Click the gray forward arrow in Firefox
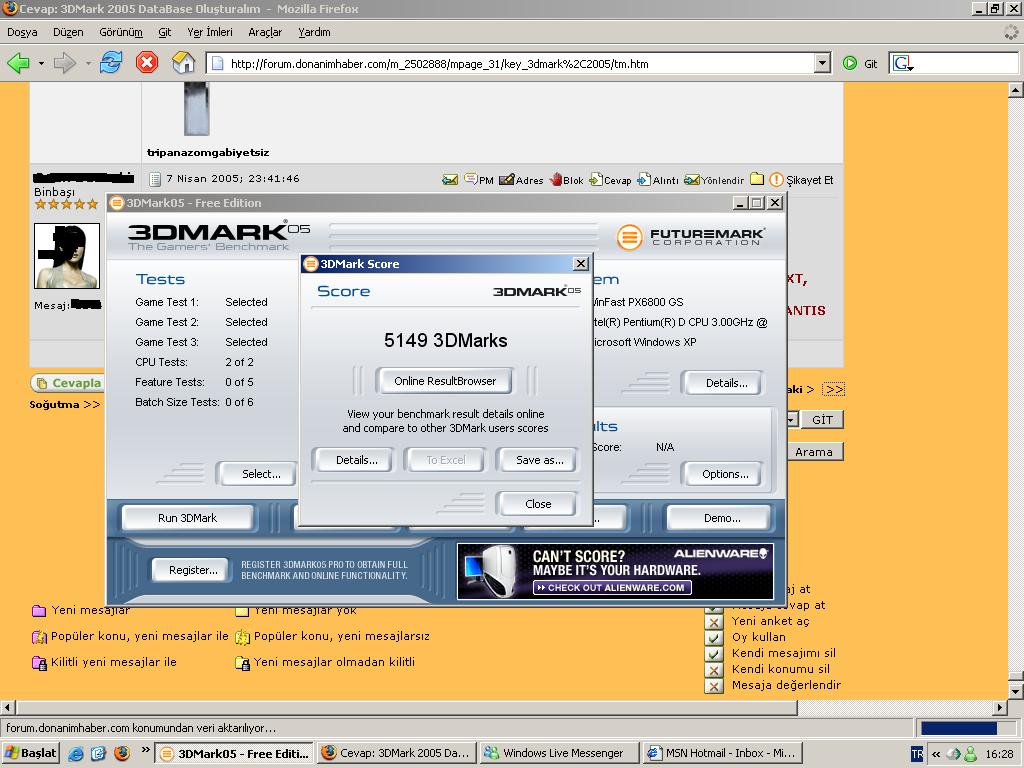The width and height of the screenshot is (1024, 768). [64, 63]
